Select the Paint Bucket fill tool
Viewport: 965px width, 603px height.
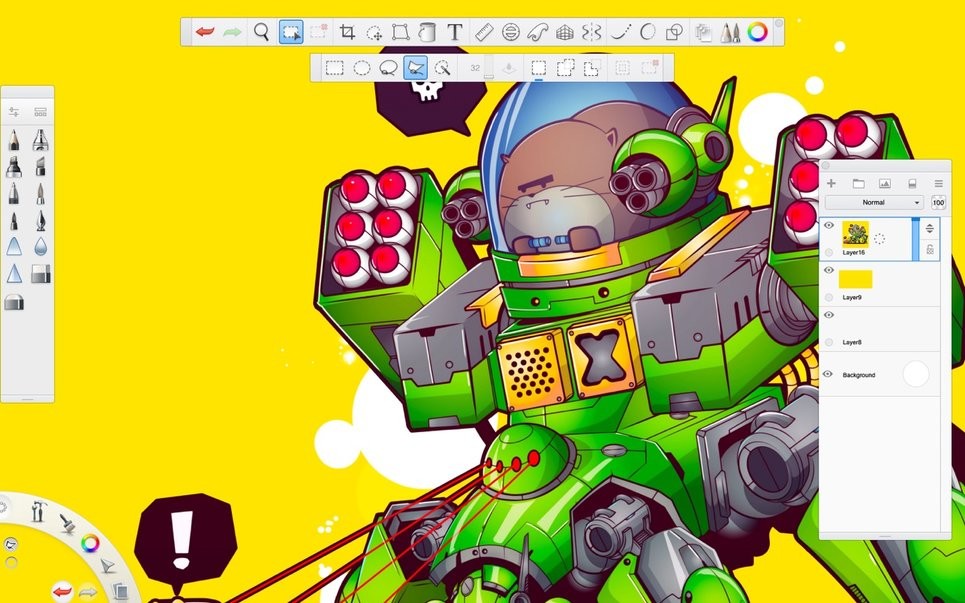click(427, 31)
